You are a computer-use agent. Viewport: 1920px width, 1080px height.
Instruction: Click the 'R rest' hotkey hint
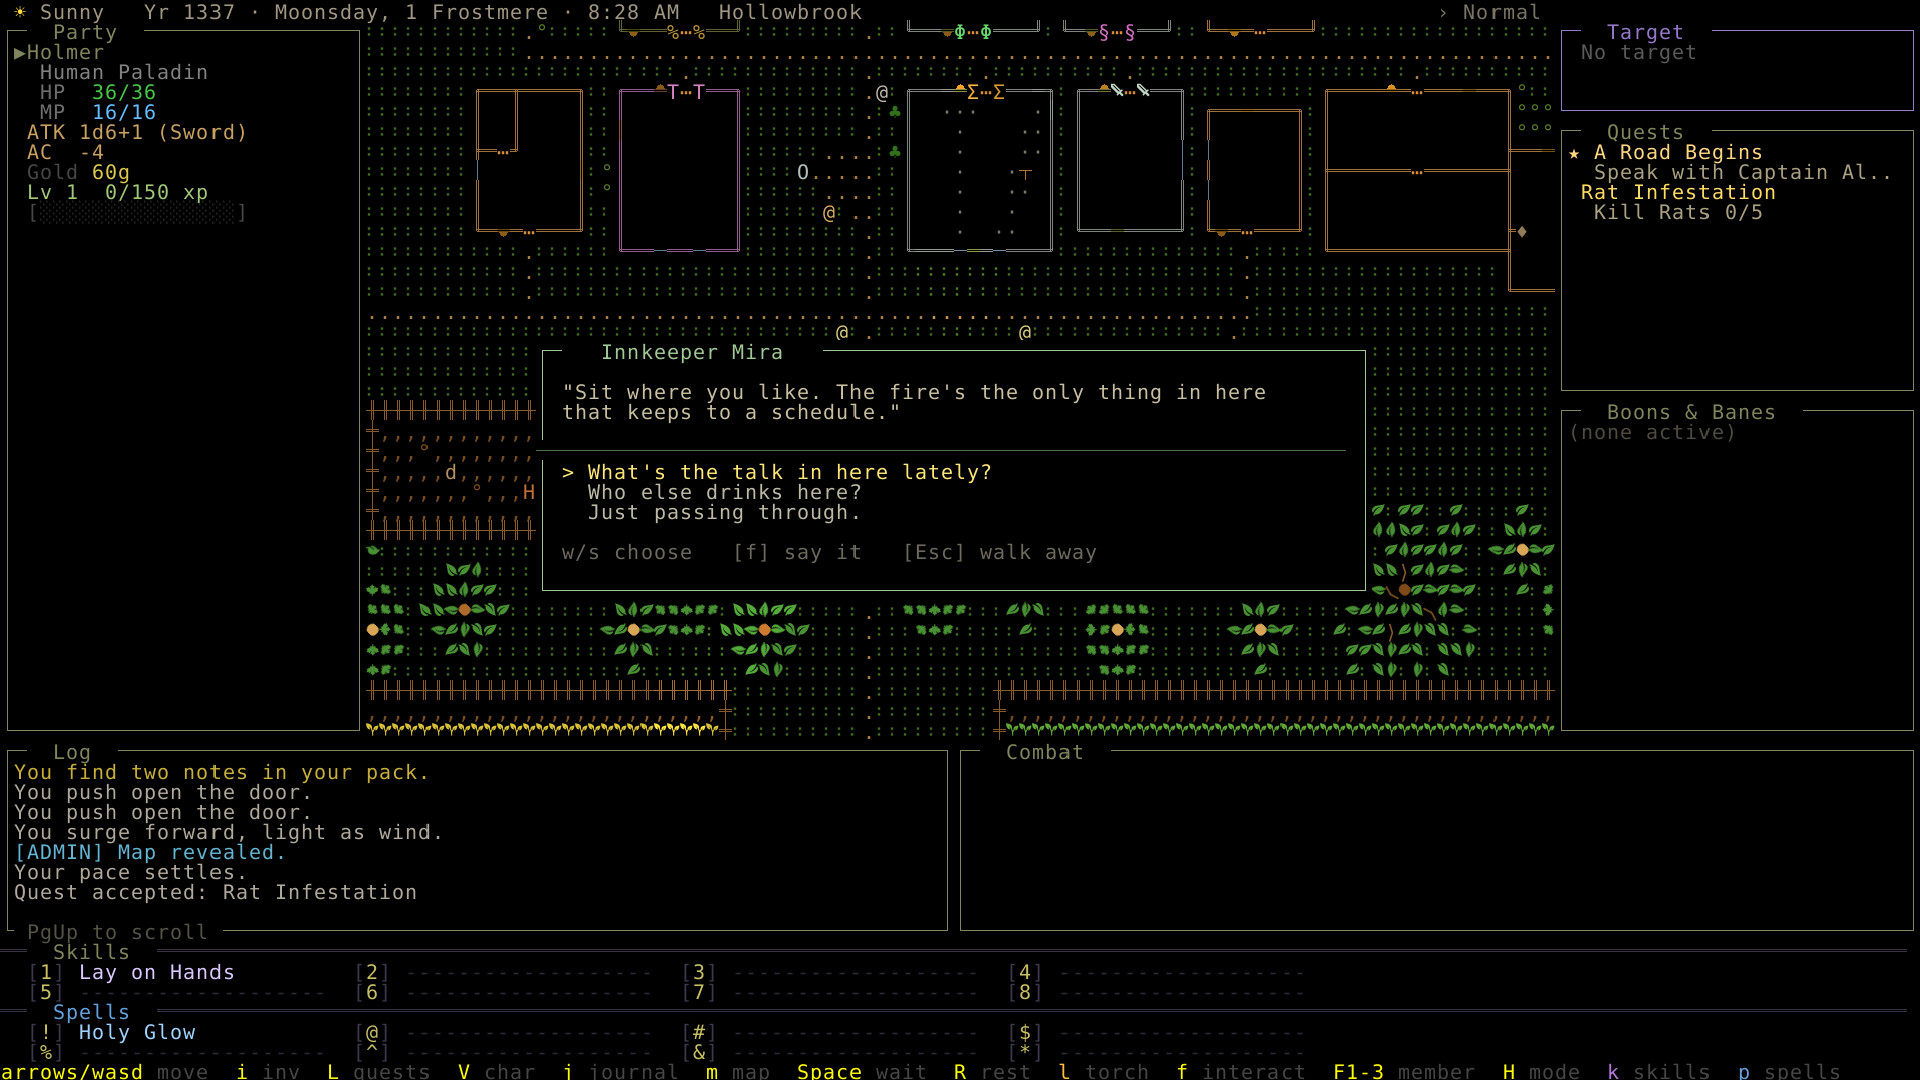coord(992,1071)
